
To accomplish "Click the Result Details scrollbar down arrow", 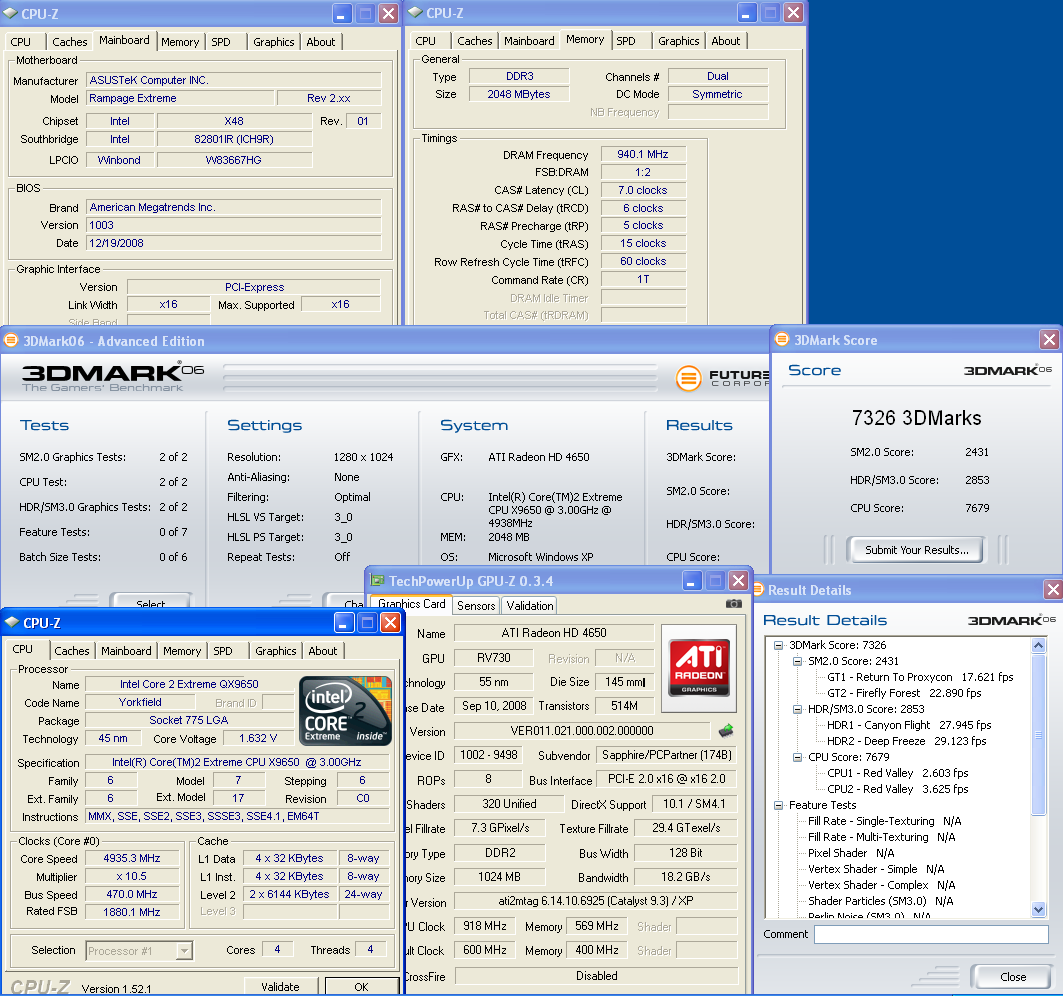I will (1039, 910).
